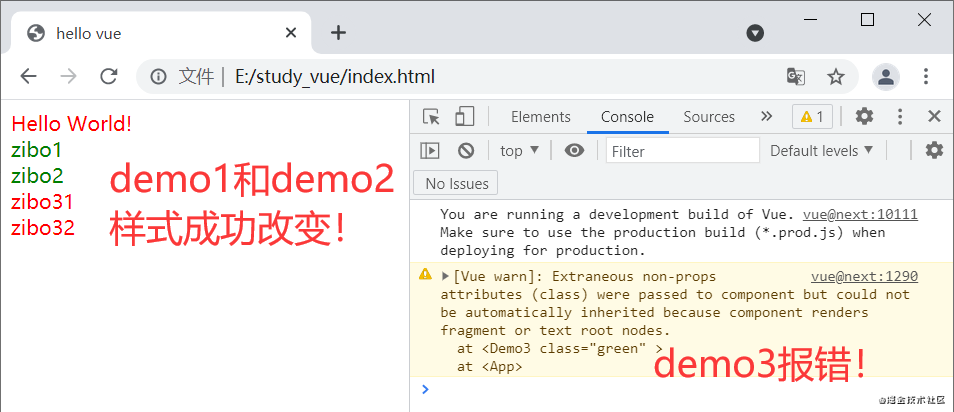Click the yellow warning icon in console
Screen dimensions: 954x412
(x=425, y=275)
